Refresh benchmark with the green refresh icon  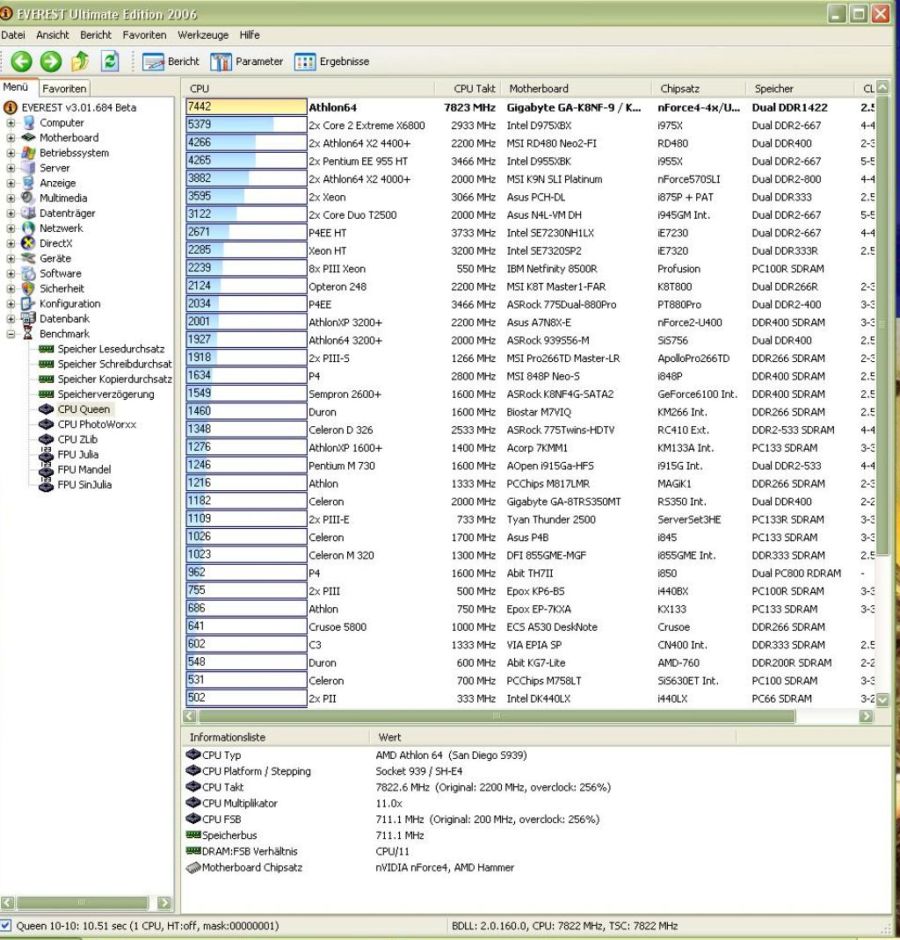[x=110, y=61]
